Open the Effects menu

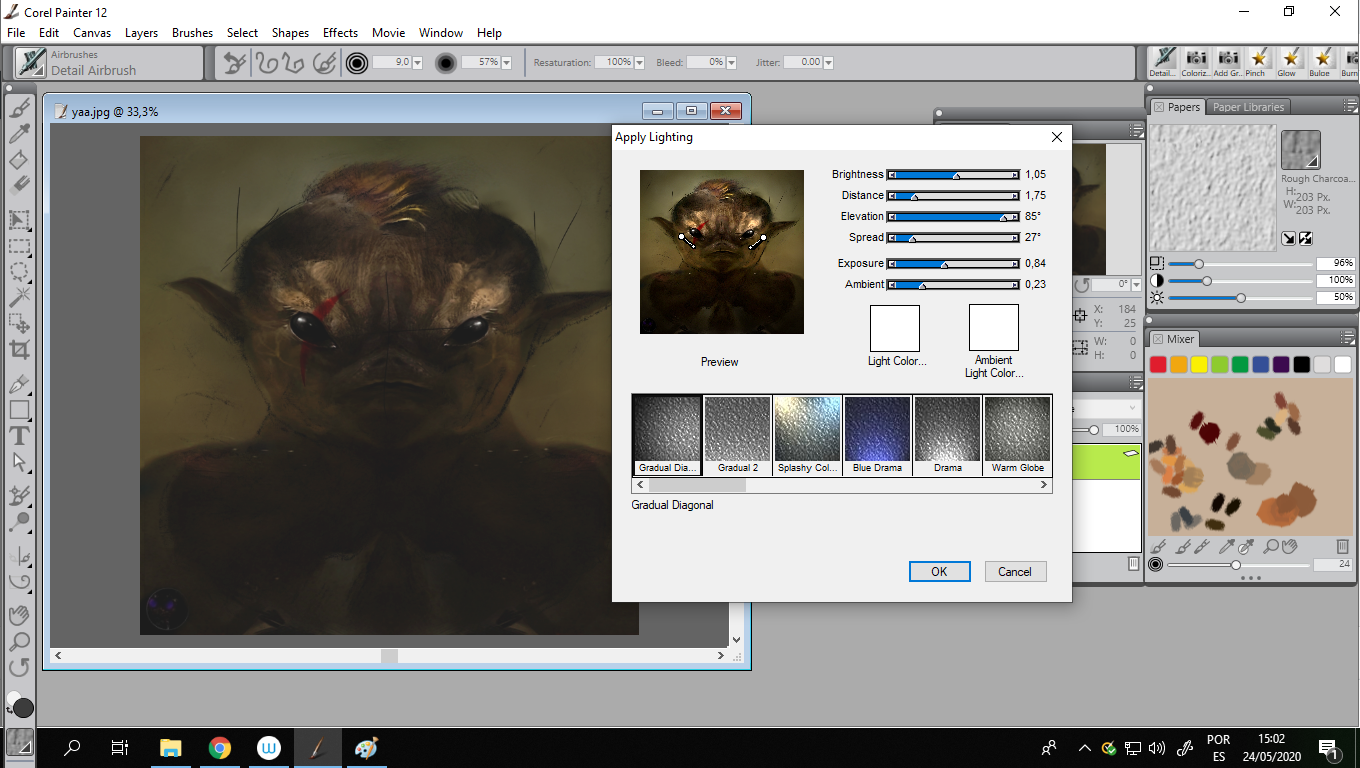tap(340, 33)
